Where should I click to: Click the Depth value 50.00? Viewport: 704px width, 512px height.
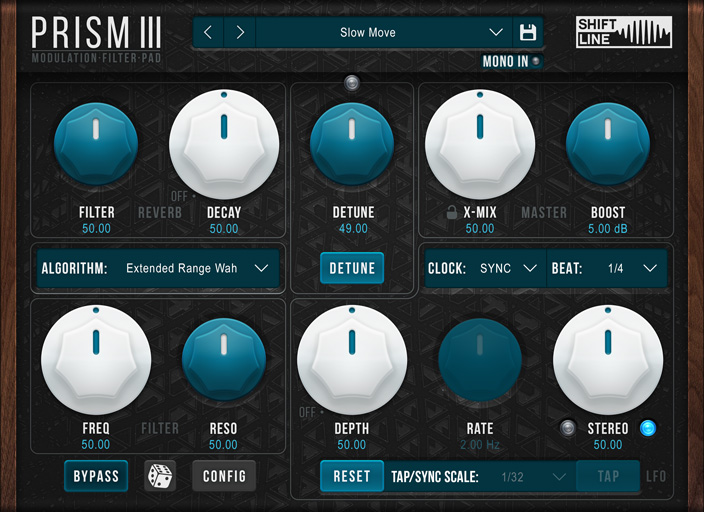pos(352,445)
